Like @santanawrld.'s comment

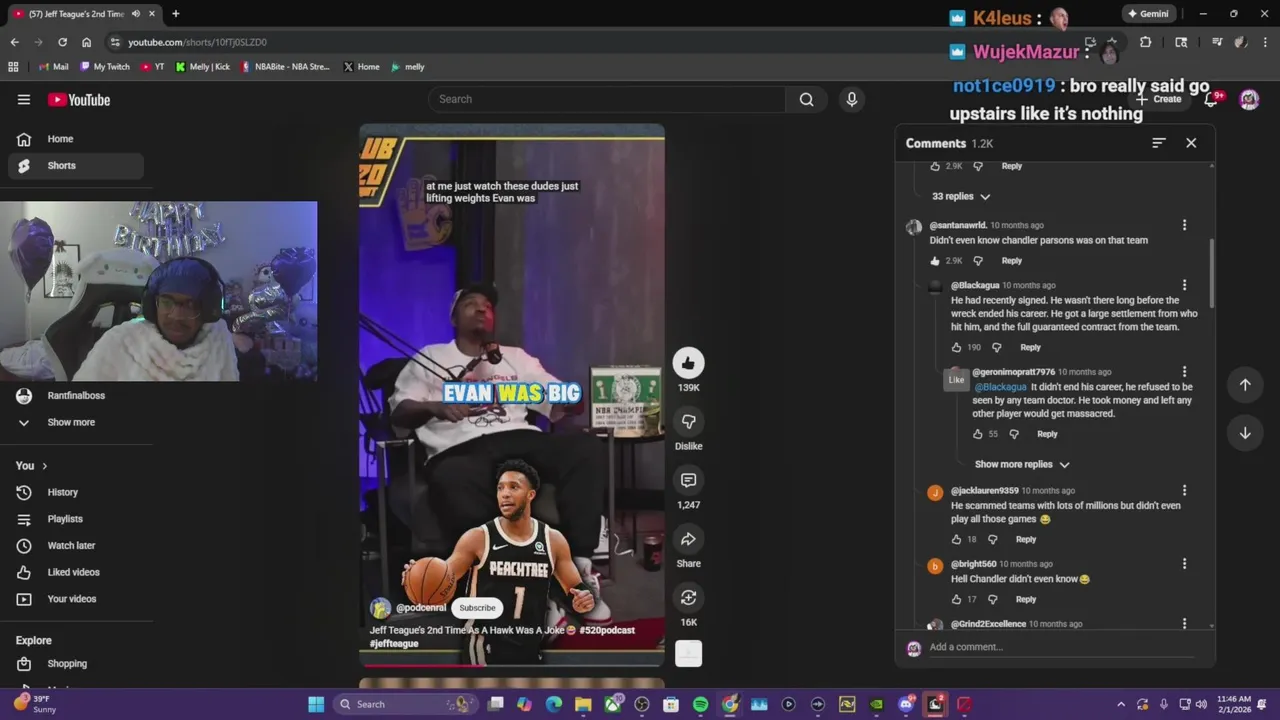(x=936, y=261)
